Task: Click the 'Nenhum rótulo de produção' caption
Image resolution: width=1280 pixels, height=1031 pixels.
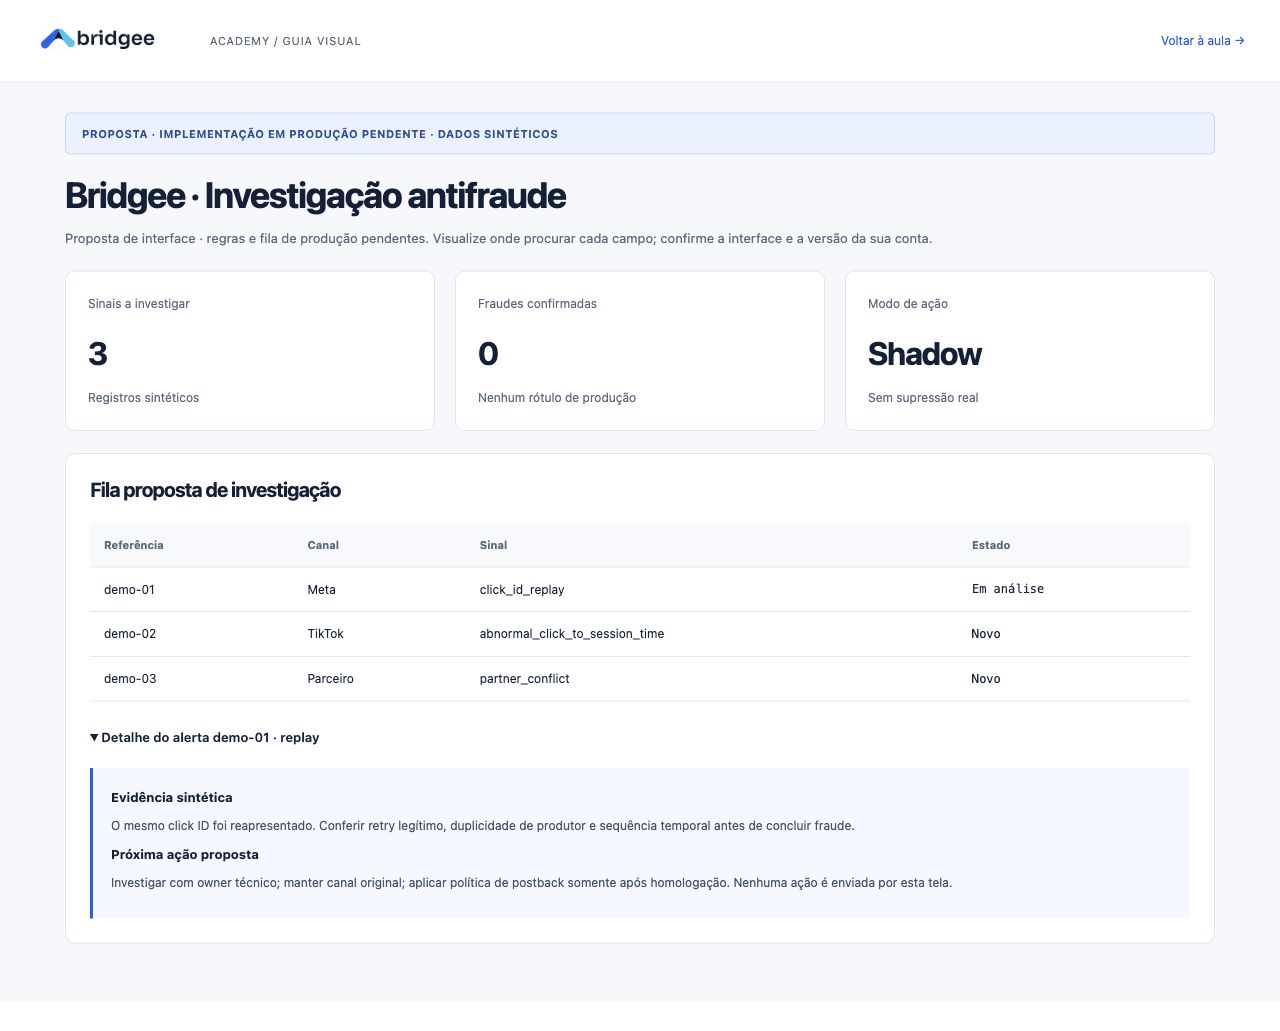Action: tap(557, 398)
